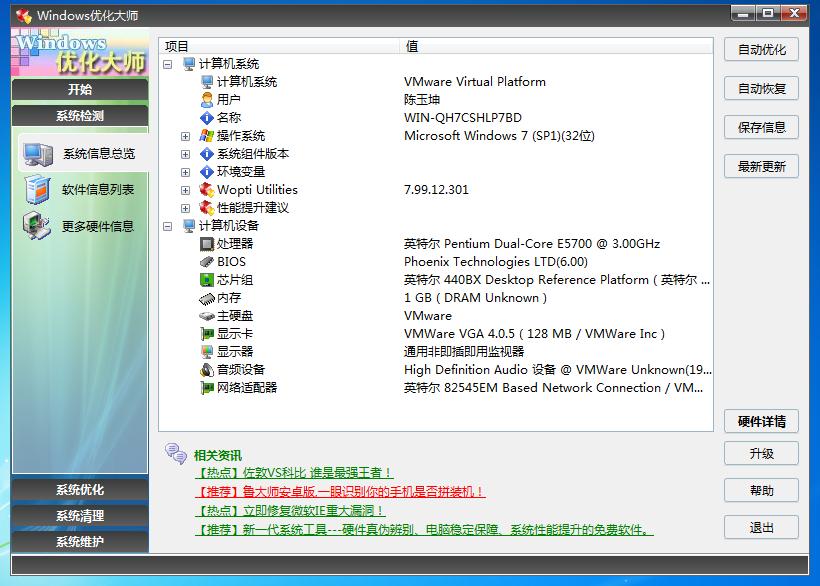Click the 自动优化 button
Viewport: 820px width, 586px height.
(760, 49)
